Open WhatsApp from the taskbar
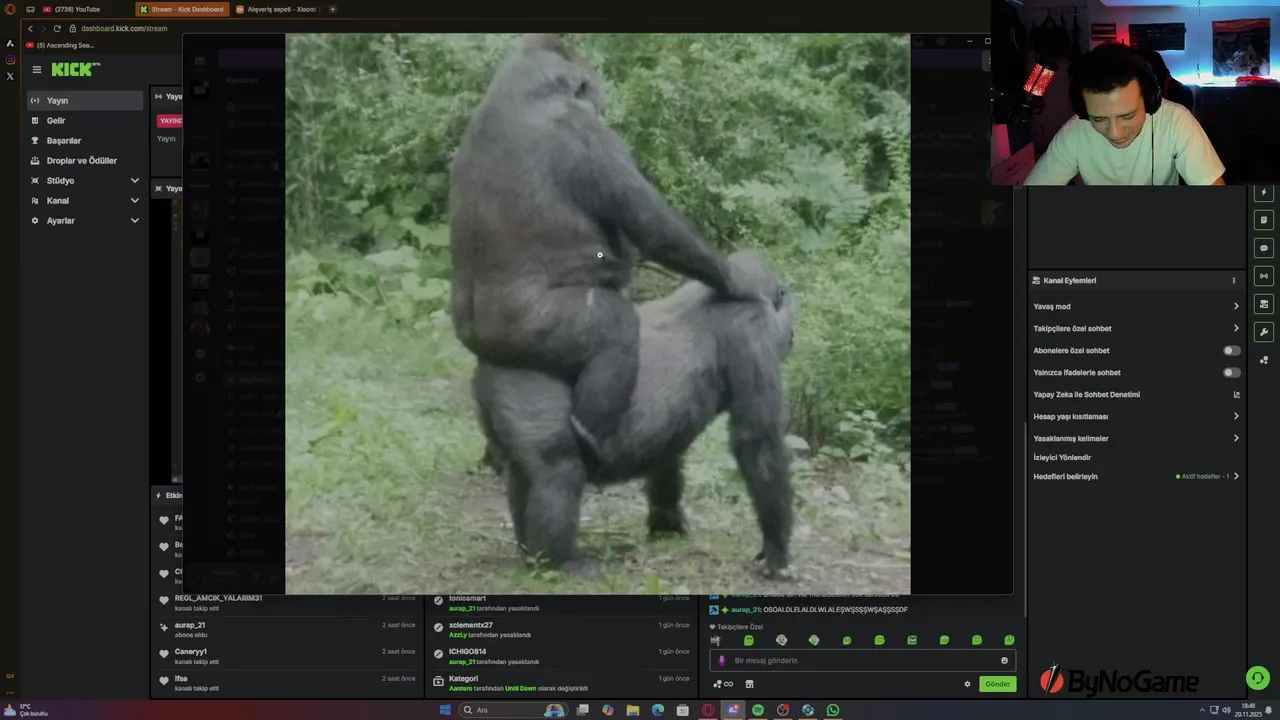The image size is (1280, 720). pyautogui.click(x=833, y=710)
